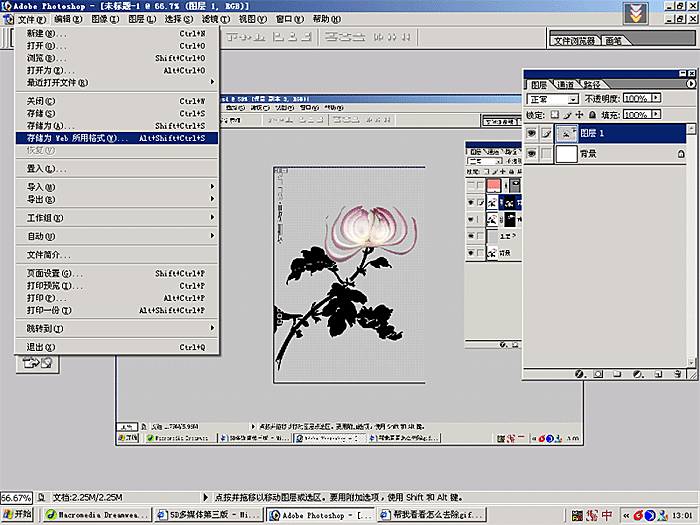Open new fill or adjustment layer icon

coord(638,374)
